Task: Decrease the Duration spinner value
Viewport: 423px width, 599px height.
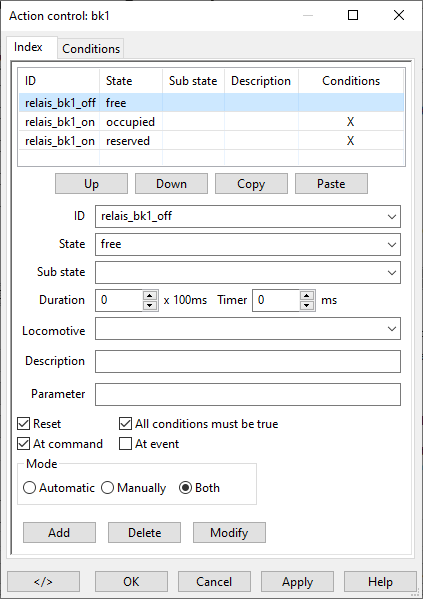Action: (x=150, y=305)
